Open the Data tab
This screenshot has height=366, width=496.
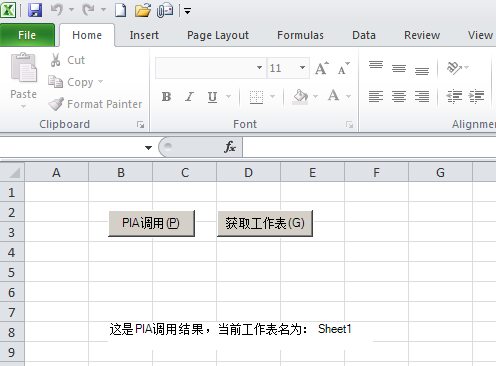[364, 35]
